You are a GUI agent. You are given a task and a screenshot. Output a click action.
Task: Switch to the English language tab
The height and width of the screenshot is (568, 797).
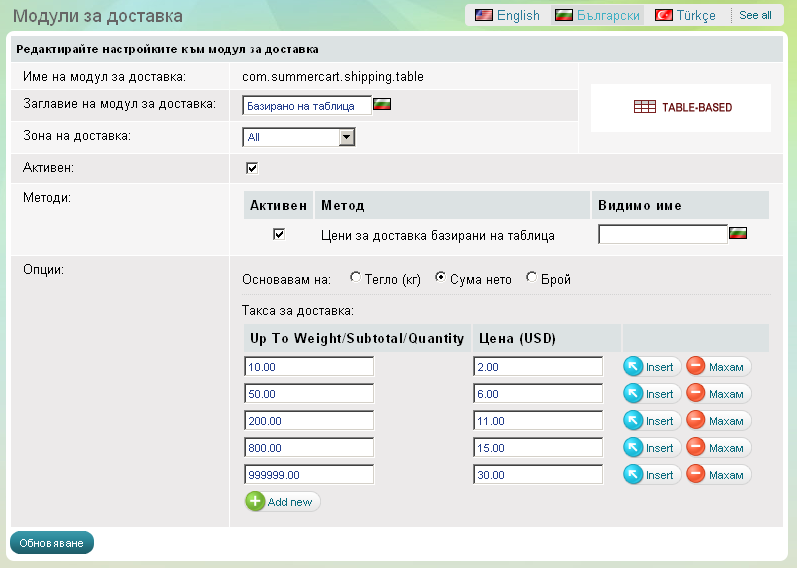tap(507, 15)
